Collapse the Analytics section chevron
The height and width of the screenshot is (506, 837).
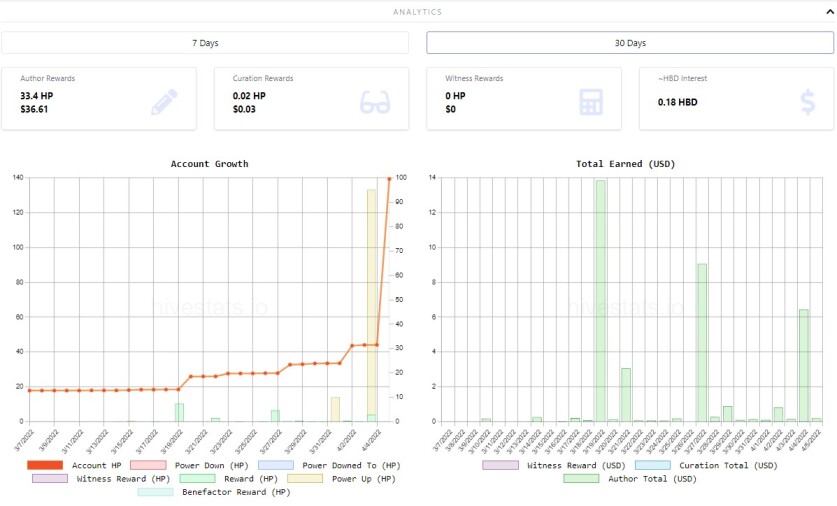point(830,12)
